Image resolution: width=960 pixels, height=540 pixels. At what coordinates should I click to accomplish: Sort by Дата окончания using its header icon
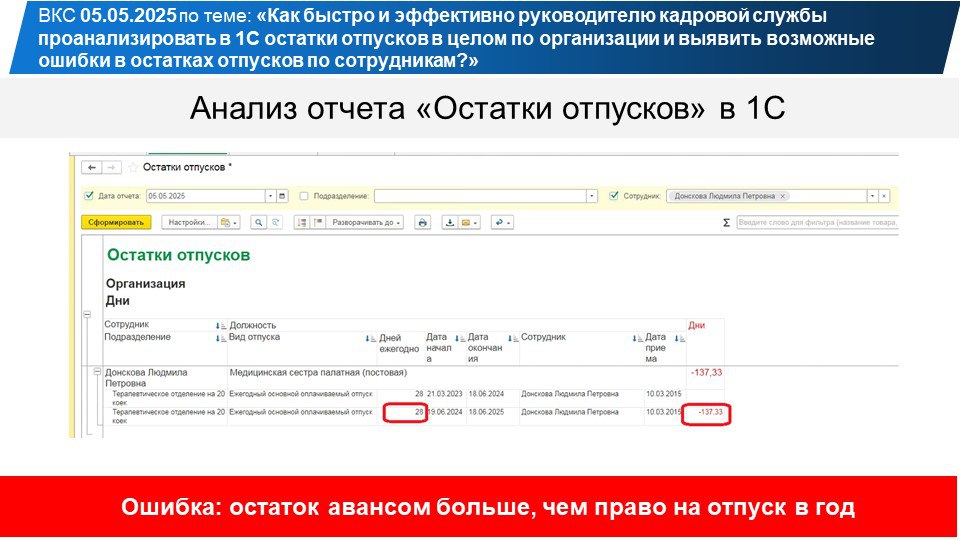click(513, 339)
